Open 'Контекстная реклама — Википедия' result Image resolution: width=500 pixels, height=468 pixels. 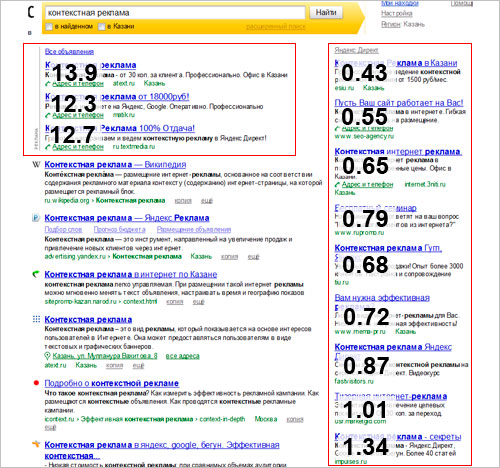click(115, 165)
